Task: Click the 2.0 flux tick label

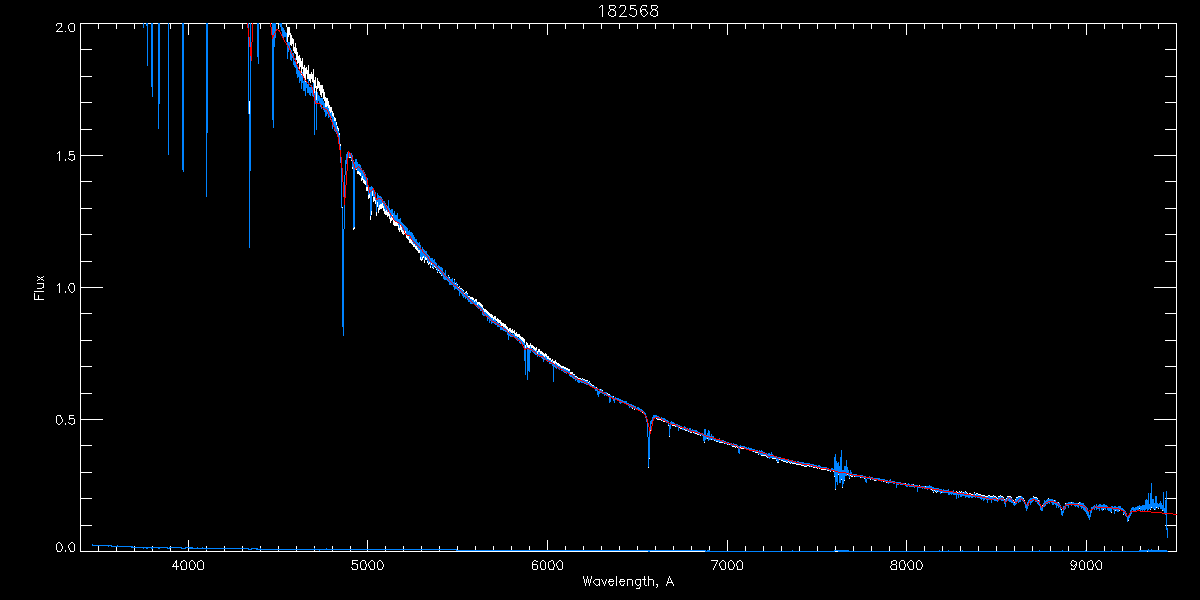Action: point(64,28)
